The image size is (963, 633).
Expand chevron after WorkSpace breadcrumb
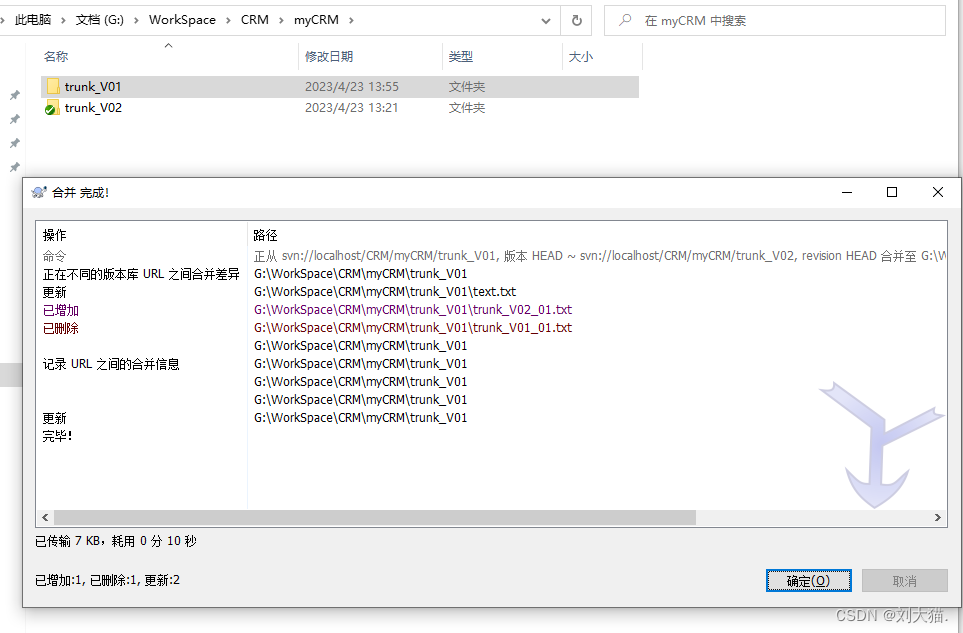[x=228, y=20]
